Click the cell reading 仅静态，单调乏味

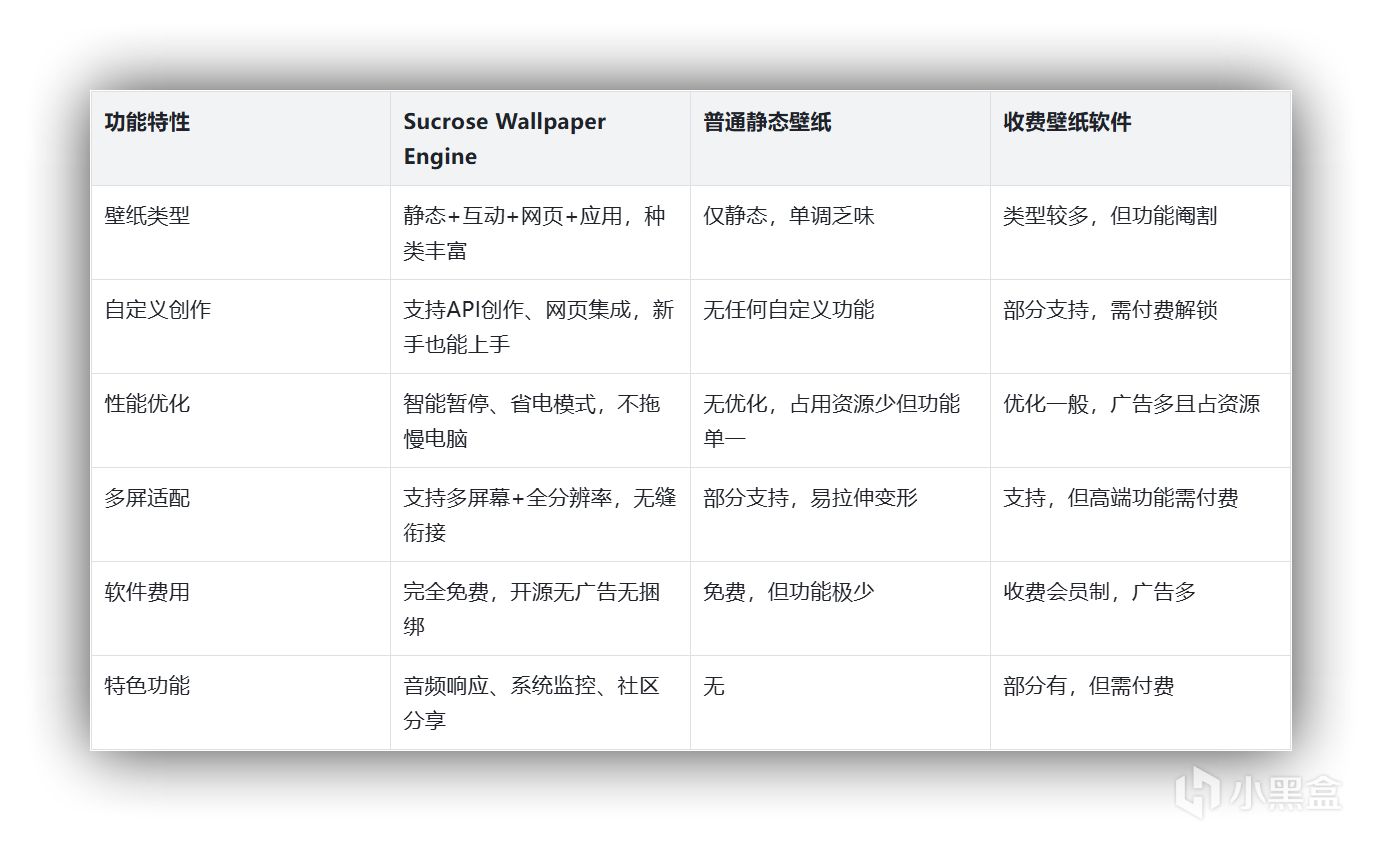pyautogui.click(x=788, y=216)
